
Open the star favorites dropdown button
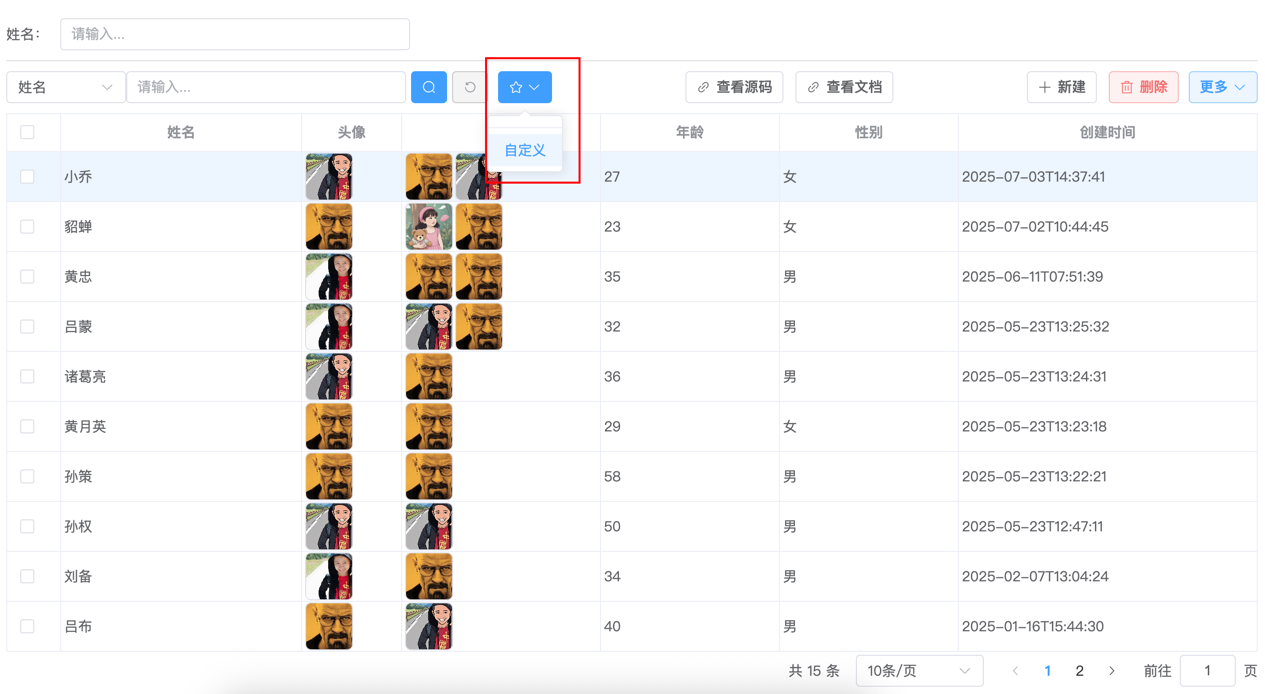[525, 87]
